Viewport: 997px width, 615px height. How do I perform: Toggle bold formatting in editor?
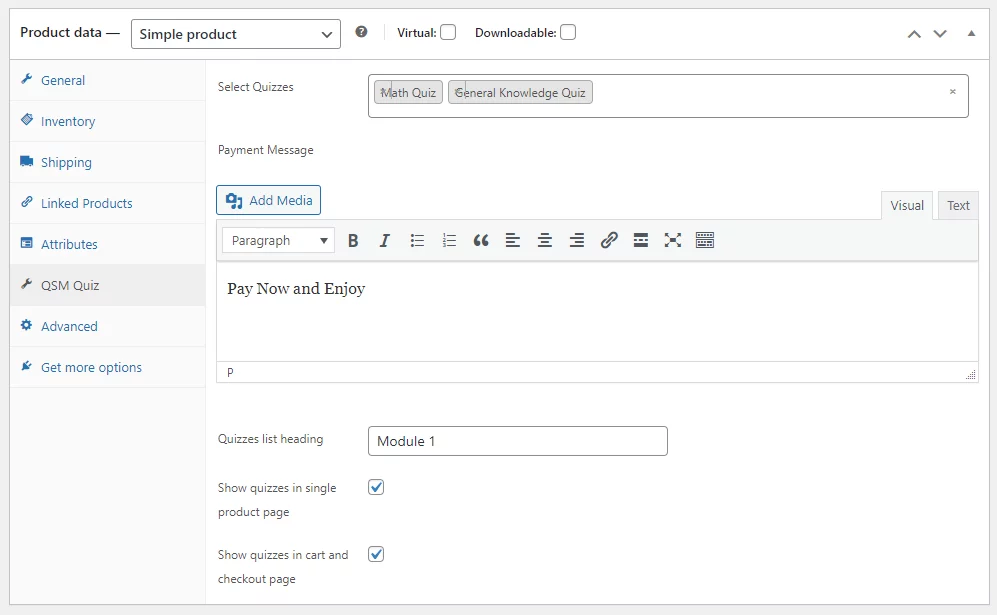pyautogui.click(x=353, y=240)
